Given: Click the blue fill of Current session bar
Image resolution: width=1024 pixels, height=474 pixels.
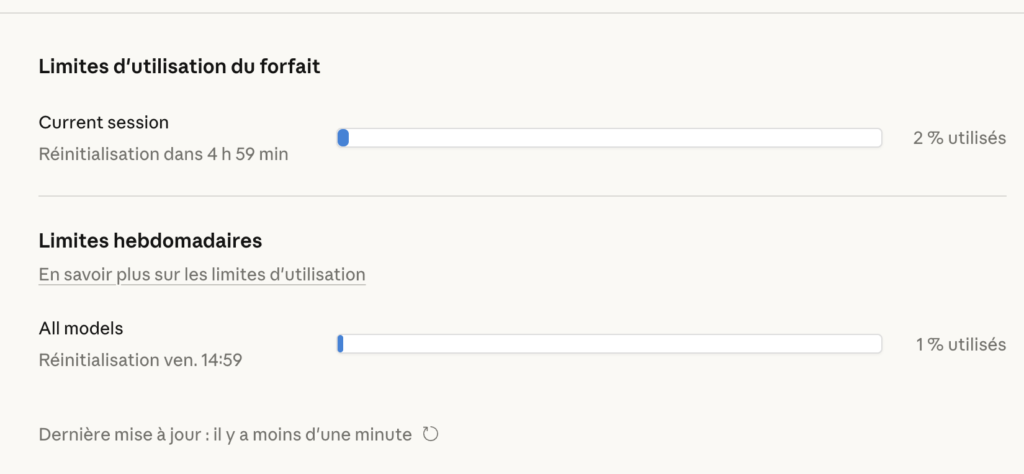Looking at the screenshot, I should tap(343, 138).
